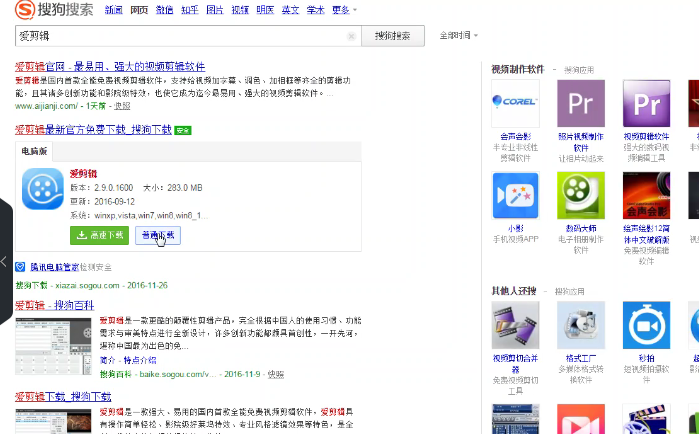Open the 会声会影12 red icon
The image size is (699, 434).
pyautogui.click(x=646, y=196)
